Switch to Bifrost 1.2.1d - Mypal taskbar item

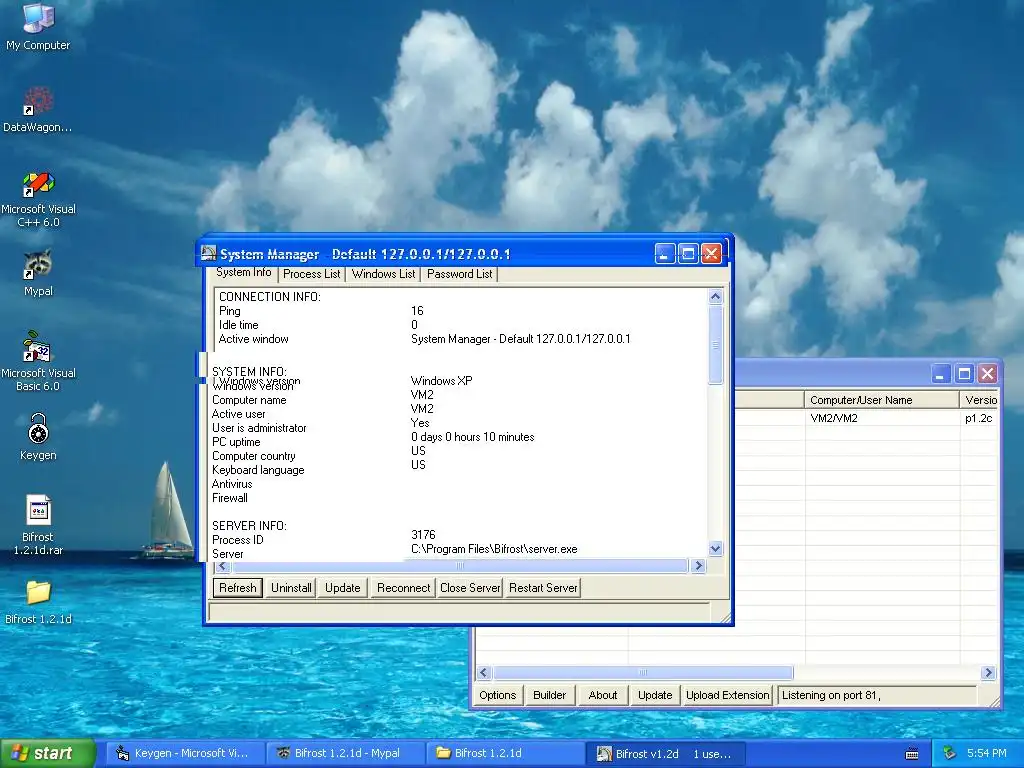[346, 753]
